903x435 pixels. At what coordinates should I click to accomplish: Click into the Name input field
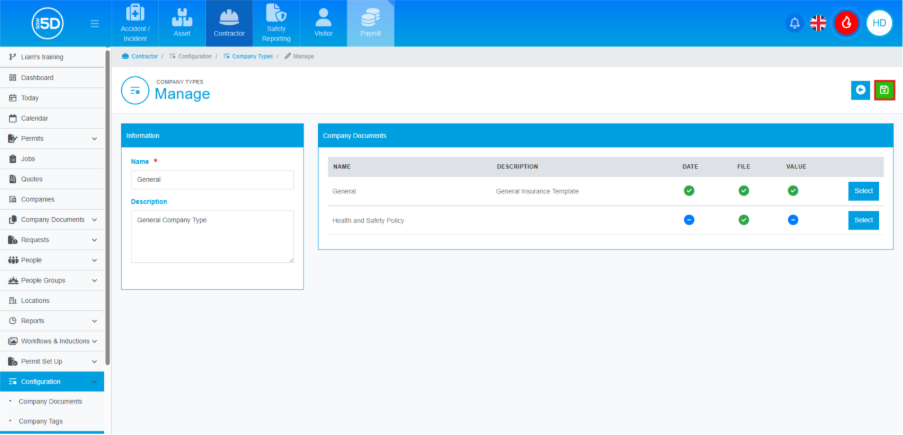coord(212,180)
